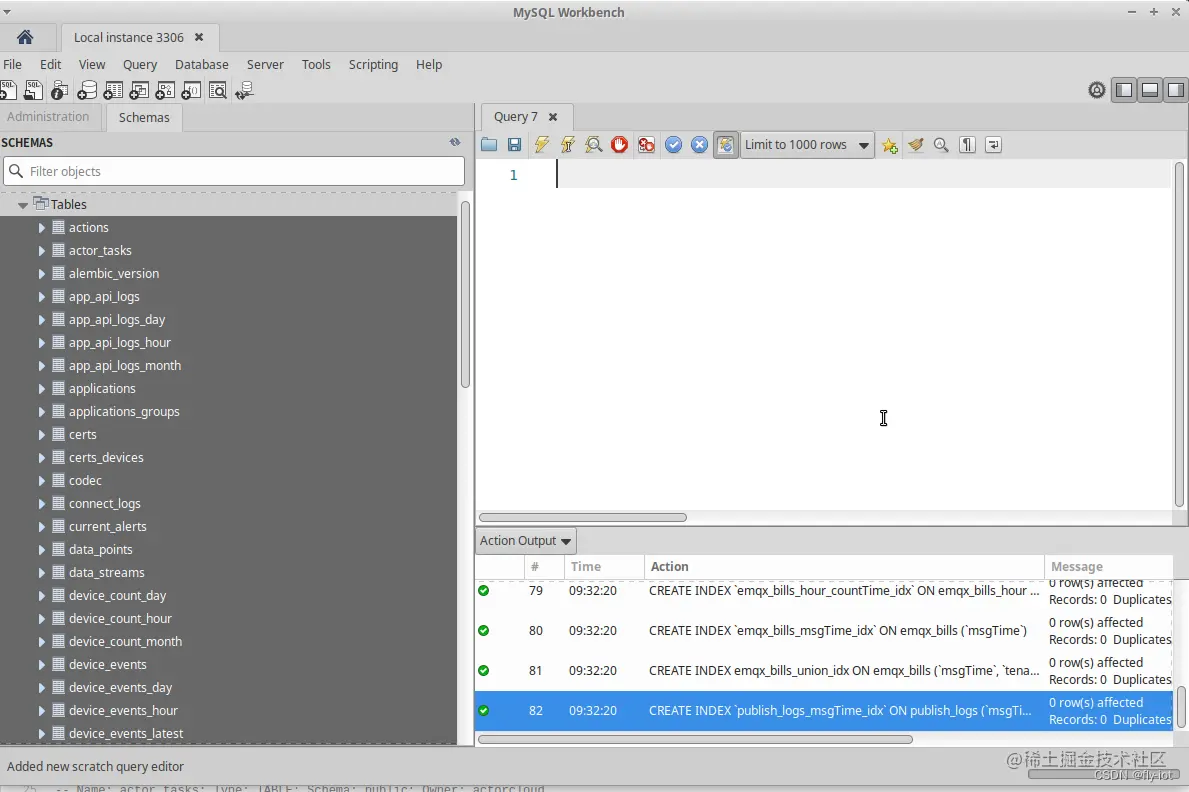The height and width of the screenshot is (792, 1189).
Task: Collapse the Tables tree node
Action: [x=23, y=205]
